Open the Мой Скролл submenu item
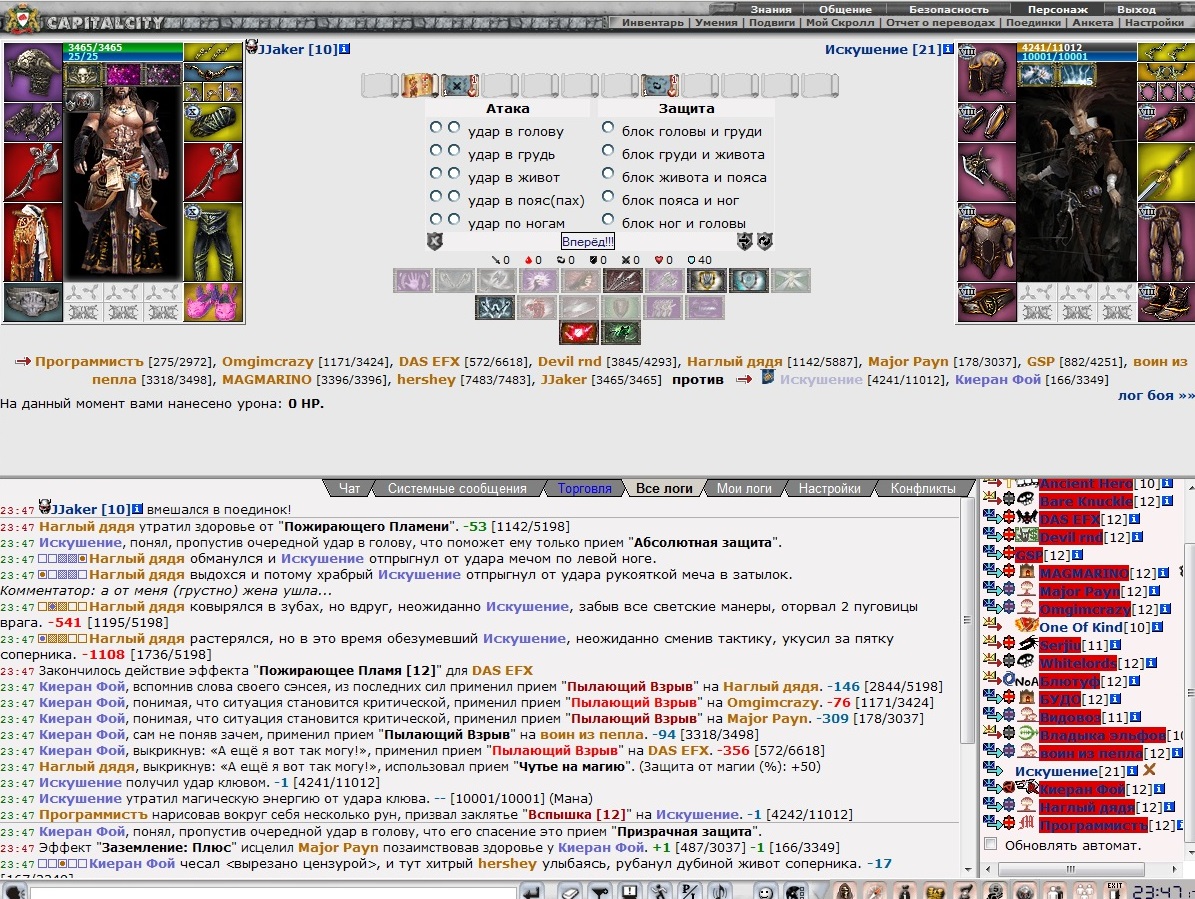The width and height of the screenshot is (1195, 899). 840,22
